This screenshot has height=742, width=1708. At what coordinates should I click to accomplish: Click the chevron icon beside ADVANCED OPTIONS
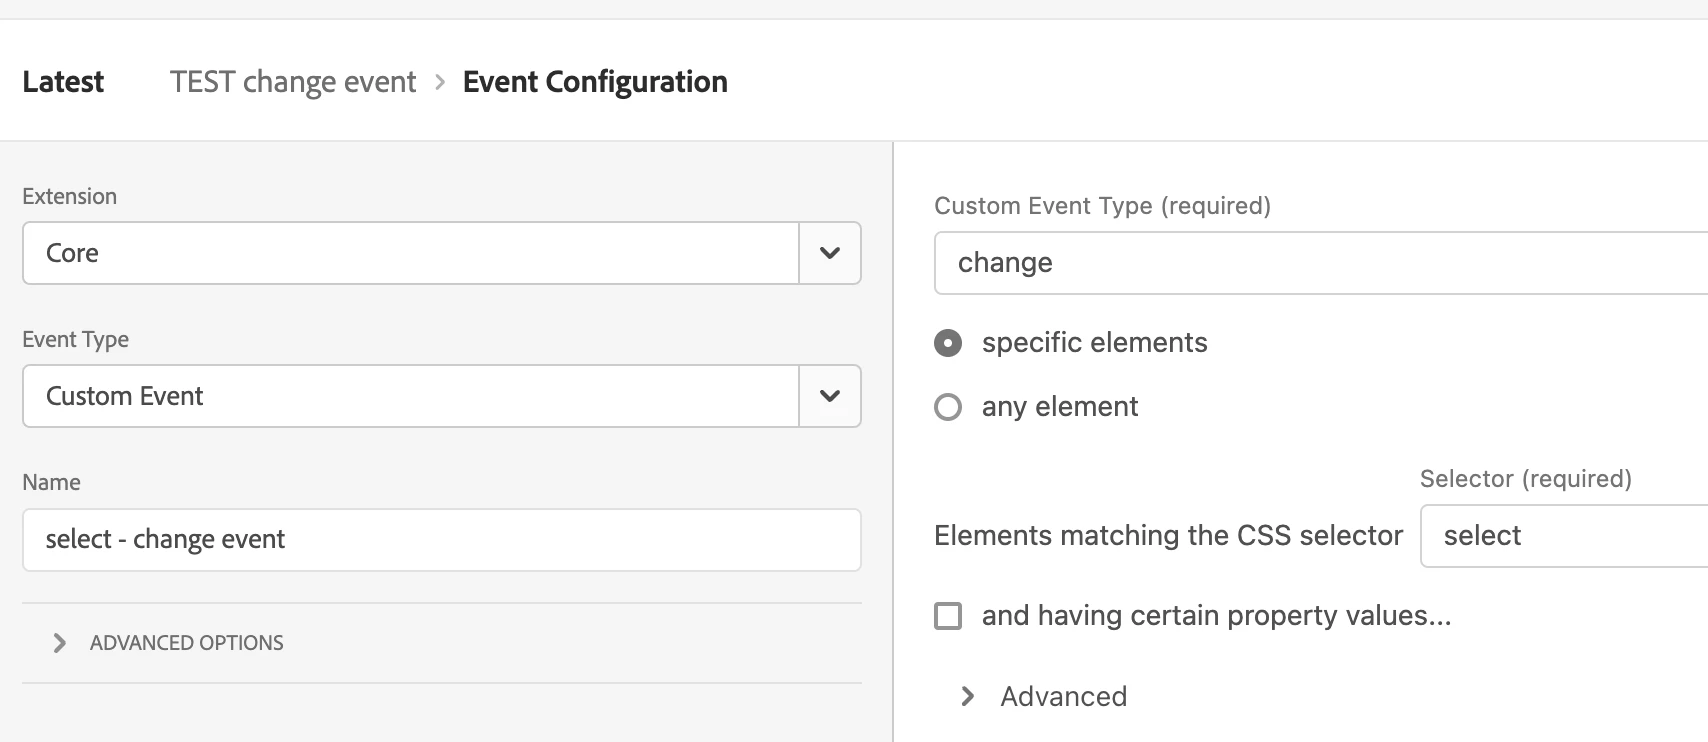[60, 643]
